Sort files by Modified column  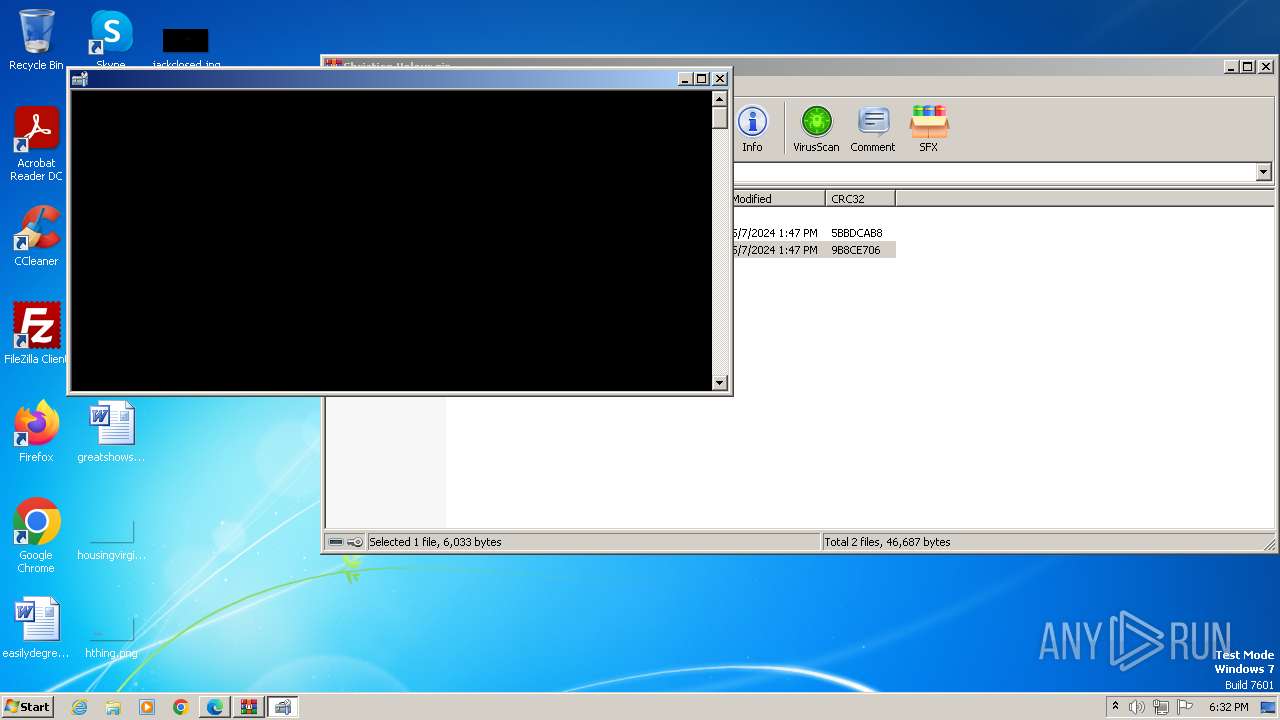tap(778, 199)
